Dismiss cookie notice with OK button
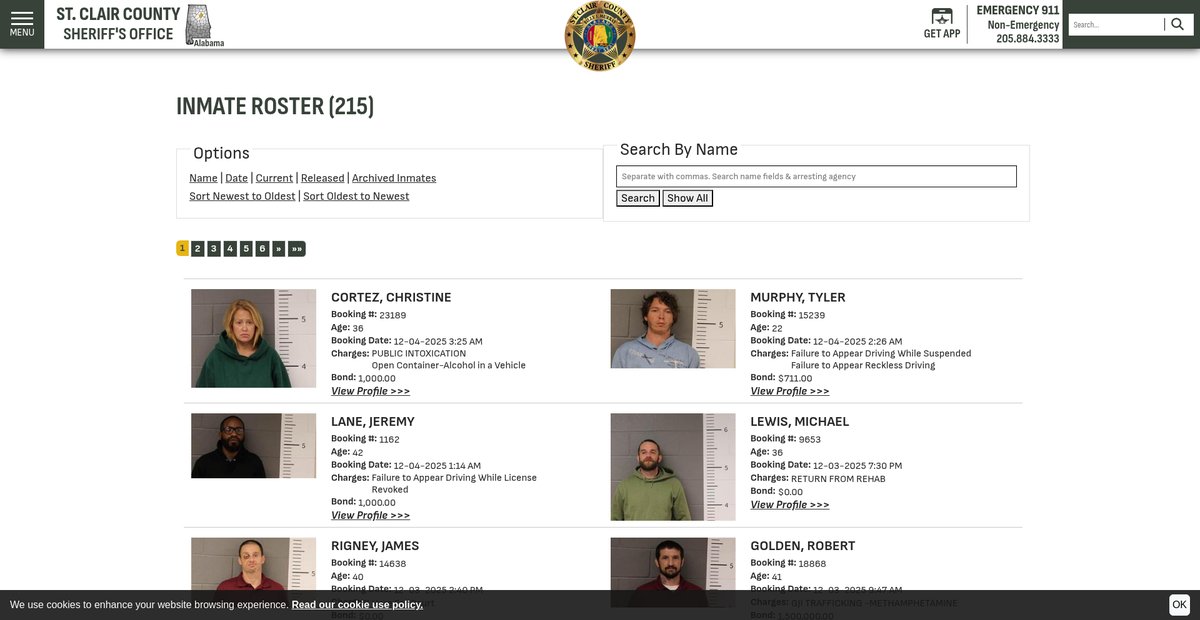This screenshot has width=1200, height=620. pyautogui.click(x=1180, y=605)
